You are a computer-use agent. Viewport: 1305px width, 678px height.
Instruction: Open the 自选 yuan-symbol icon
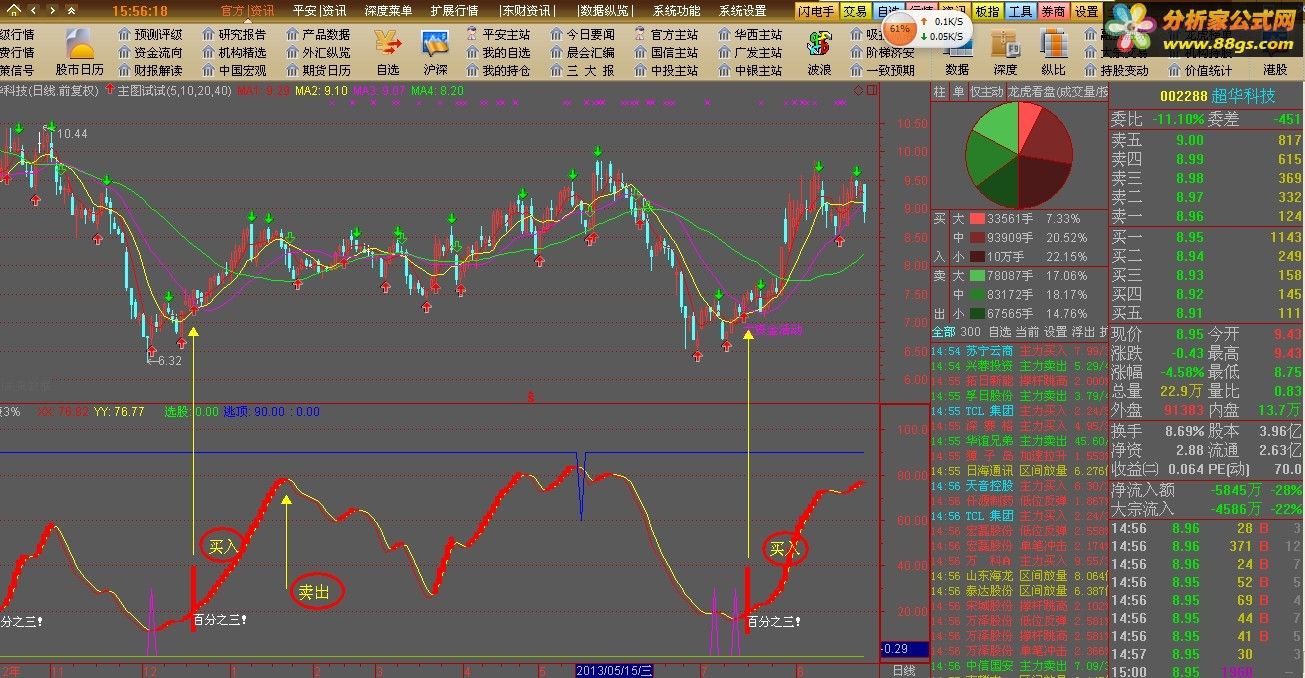coord(388,52)
